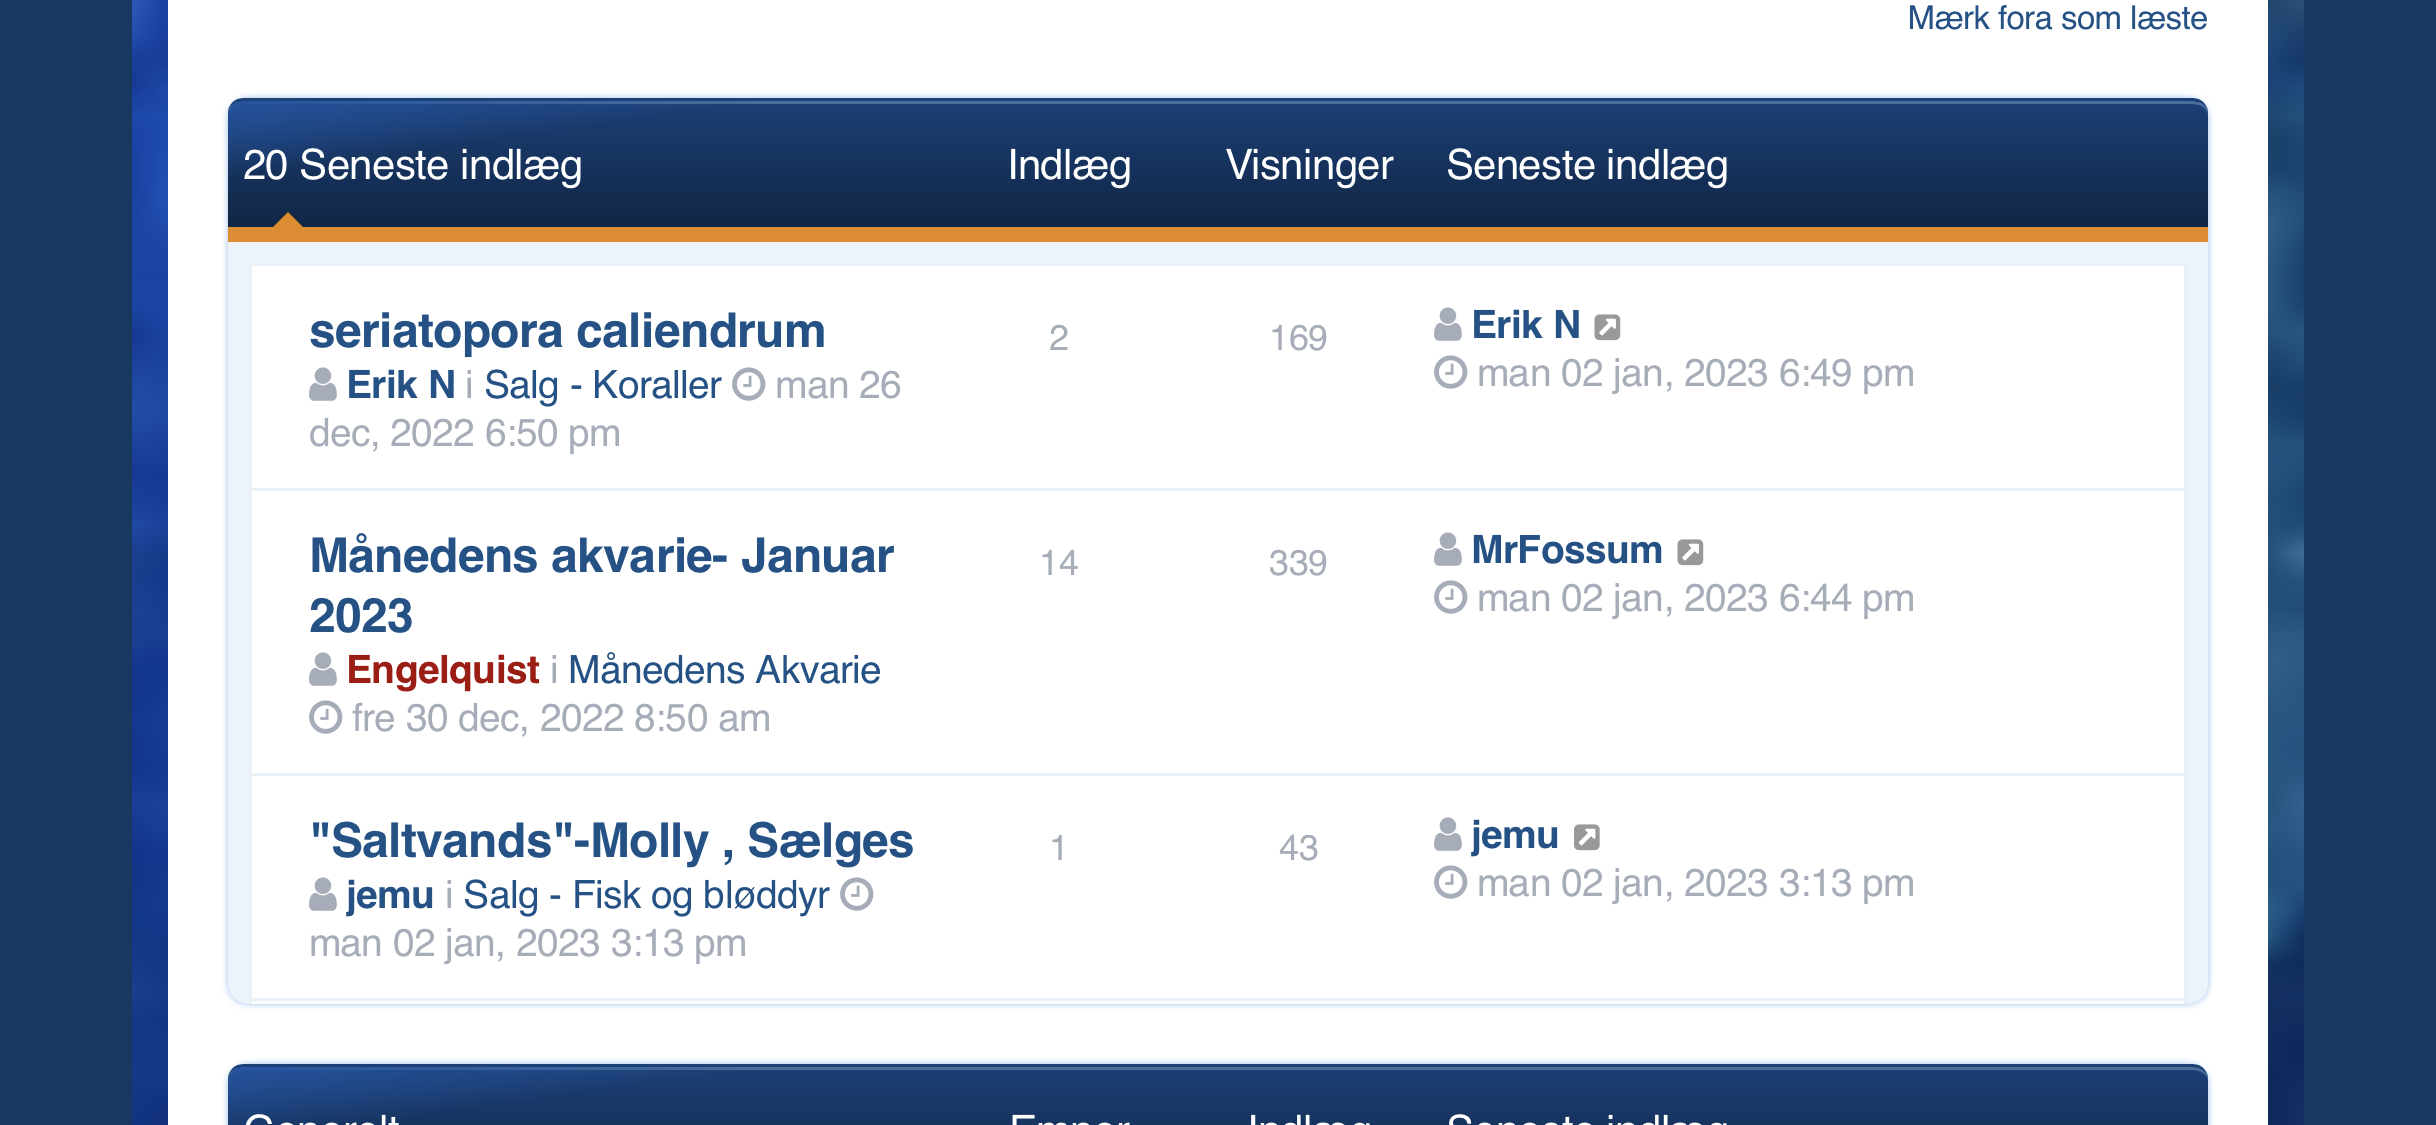Click clock icon before 6:49 pm timestamp
Viewport: 2436px width, 1125px height.
pos(1450,373)
